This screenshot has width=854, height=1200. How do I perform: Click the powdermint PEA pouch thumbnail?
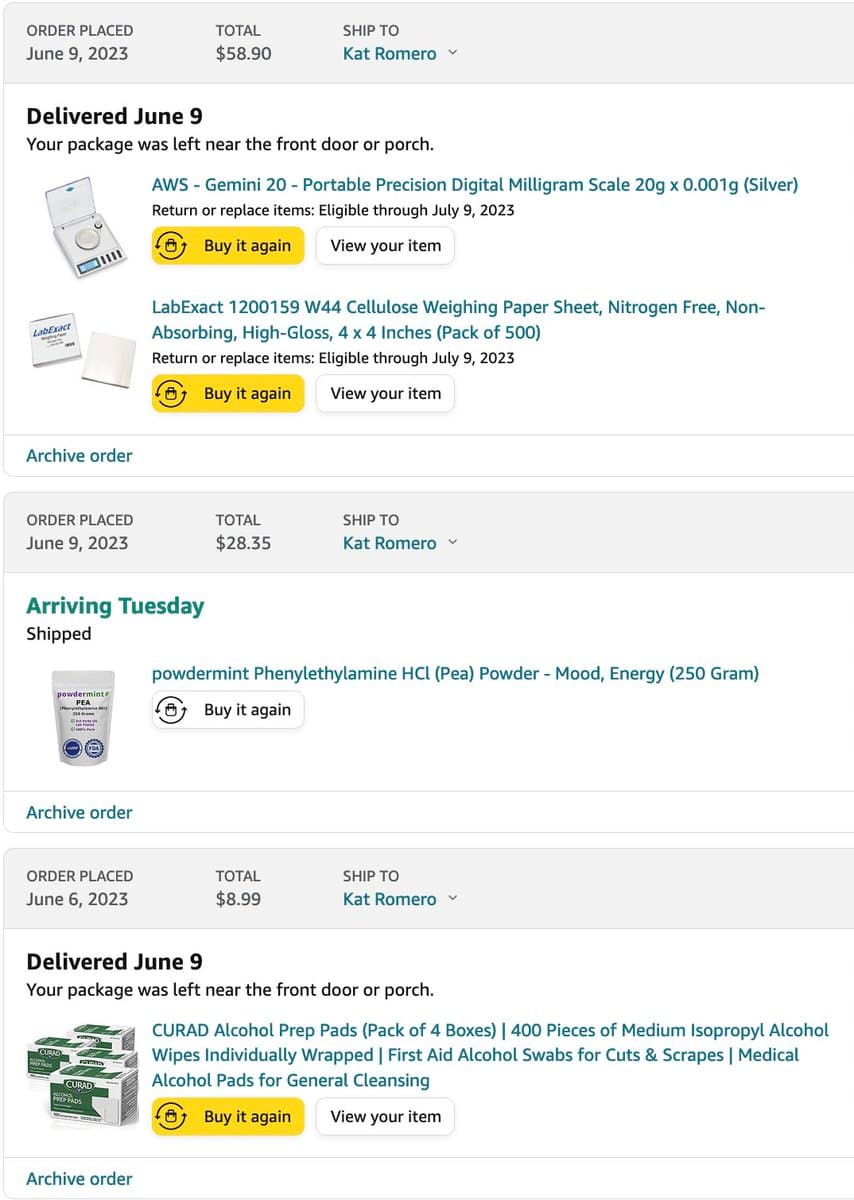pyautogui.click(x=84, y=718)
